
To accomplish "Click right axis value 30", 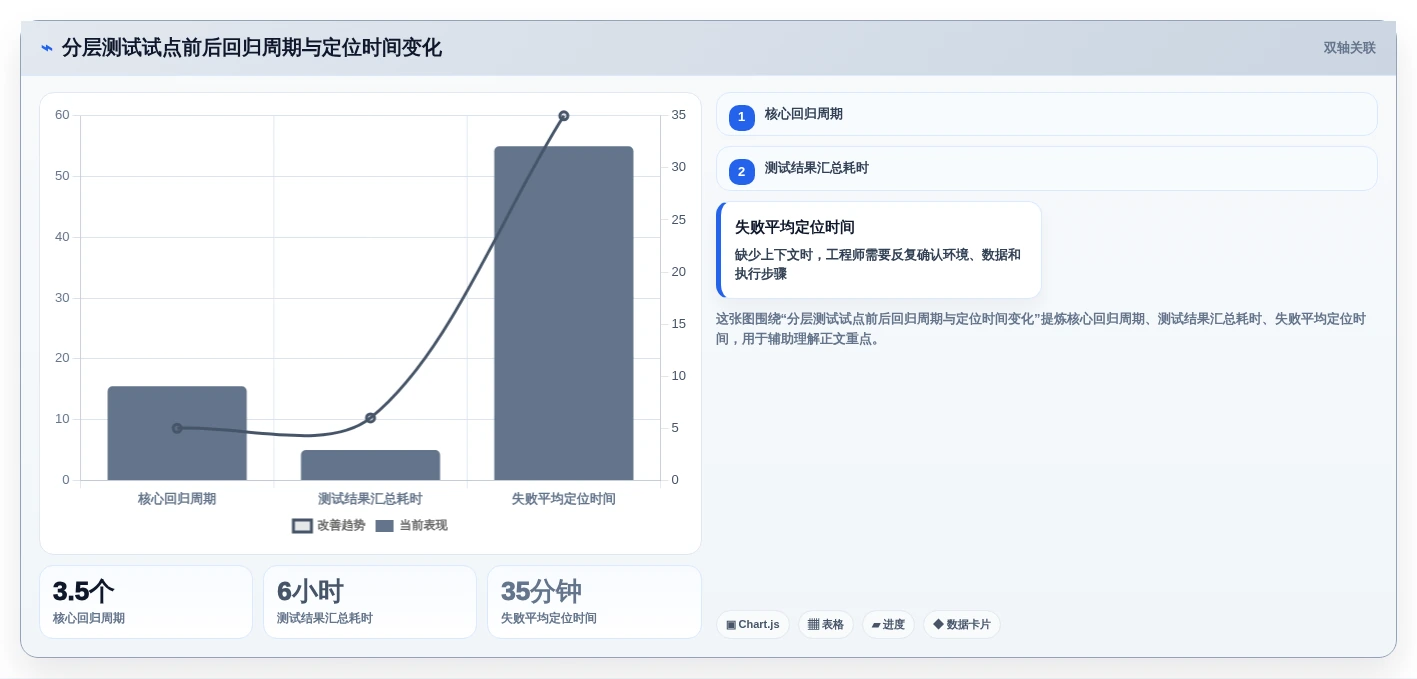I will click(x=679, y=167).
